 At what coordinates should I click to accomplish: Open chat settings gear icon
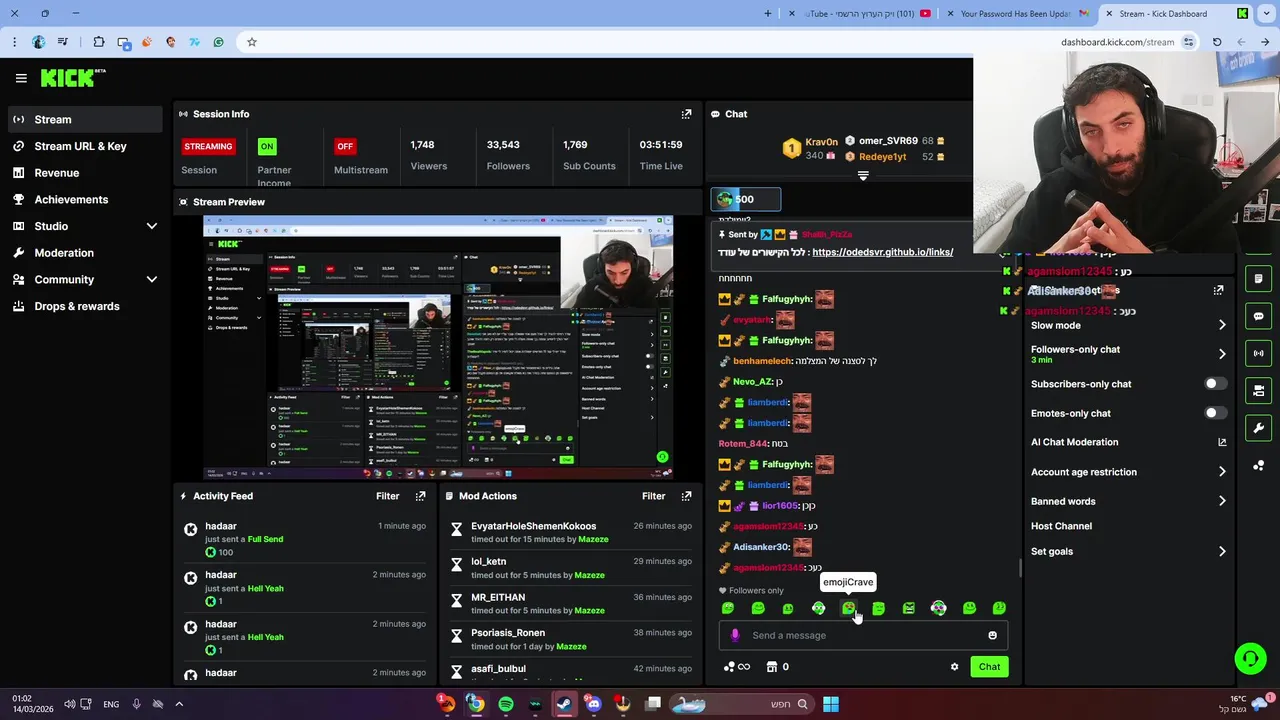pos(954,667)
